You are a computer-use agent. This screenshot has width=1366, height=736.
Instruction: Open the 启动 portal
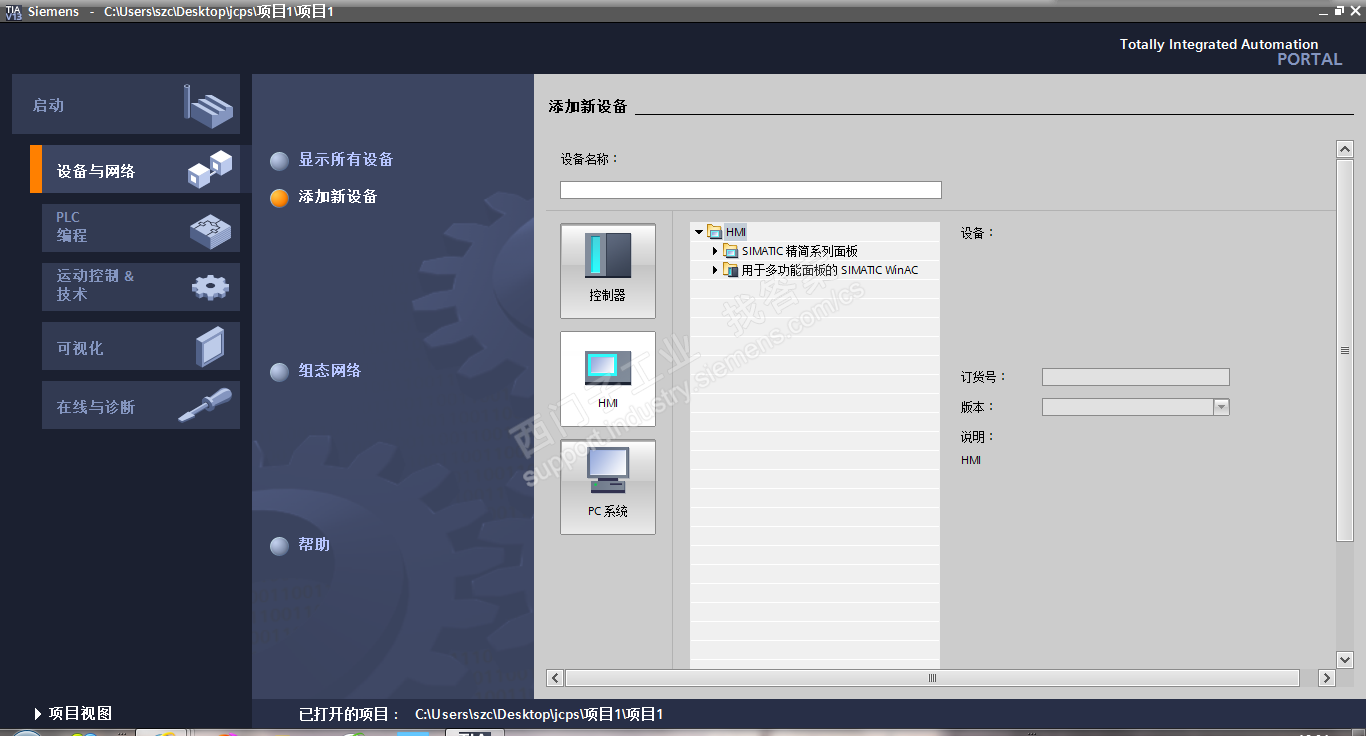(126, 104)
